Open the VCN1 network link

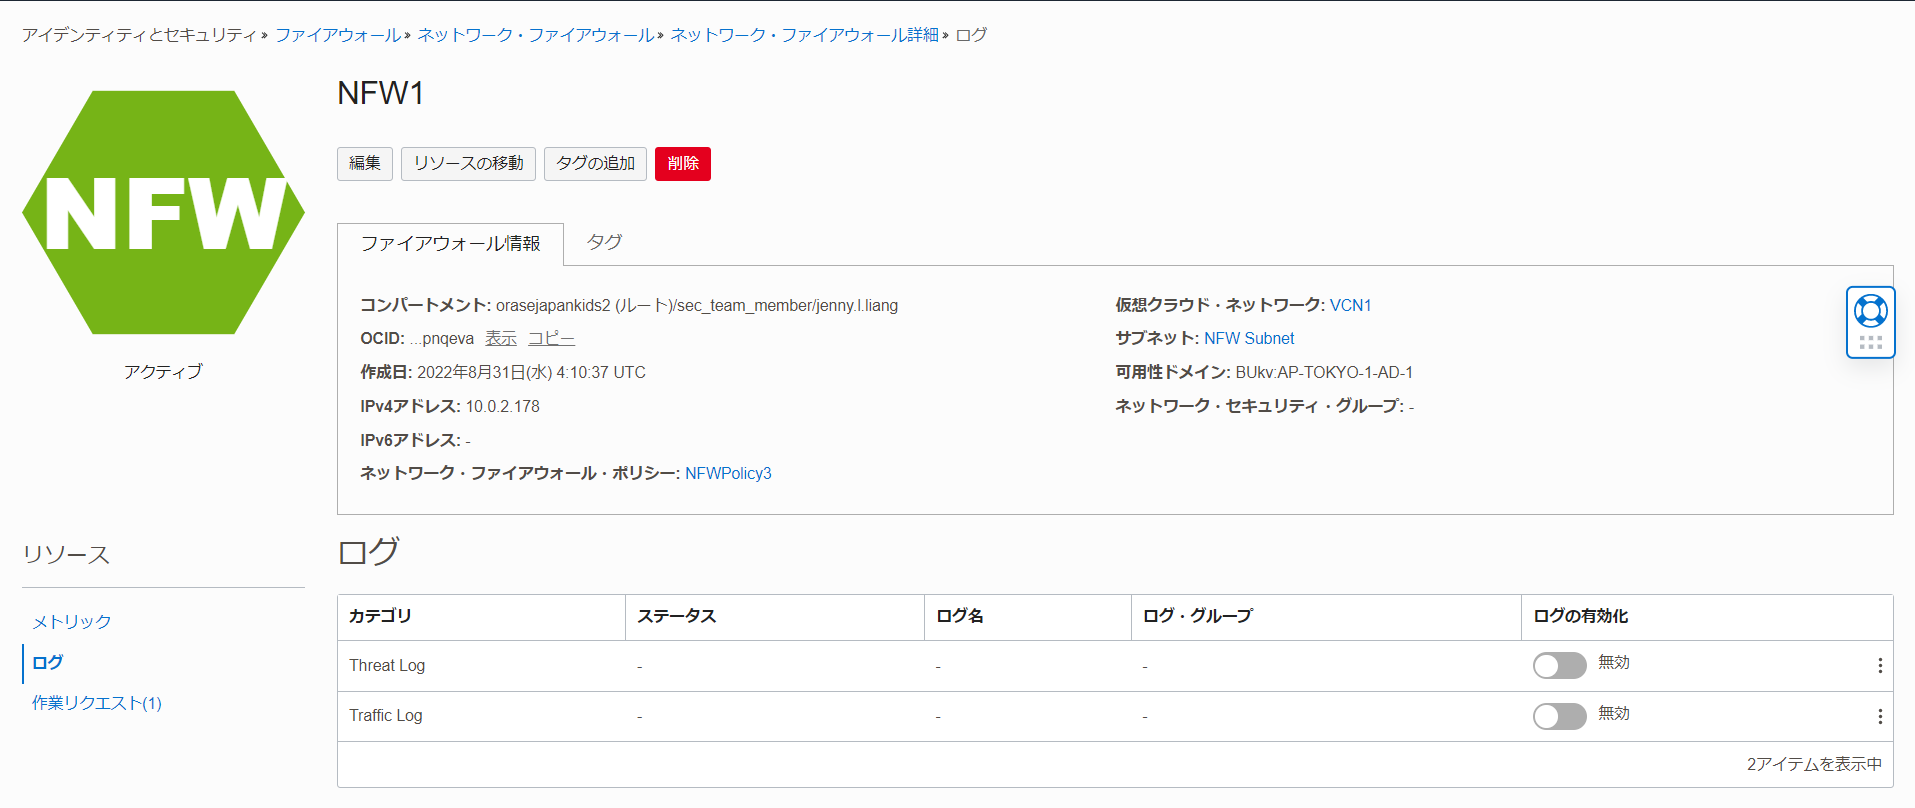tap(1350, 305)
